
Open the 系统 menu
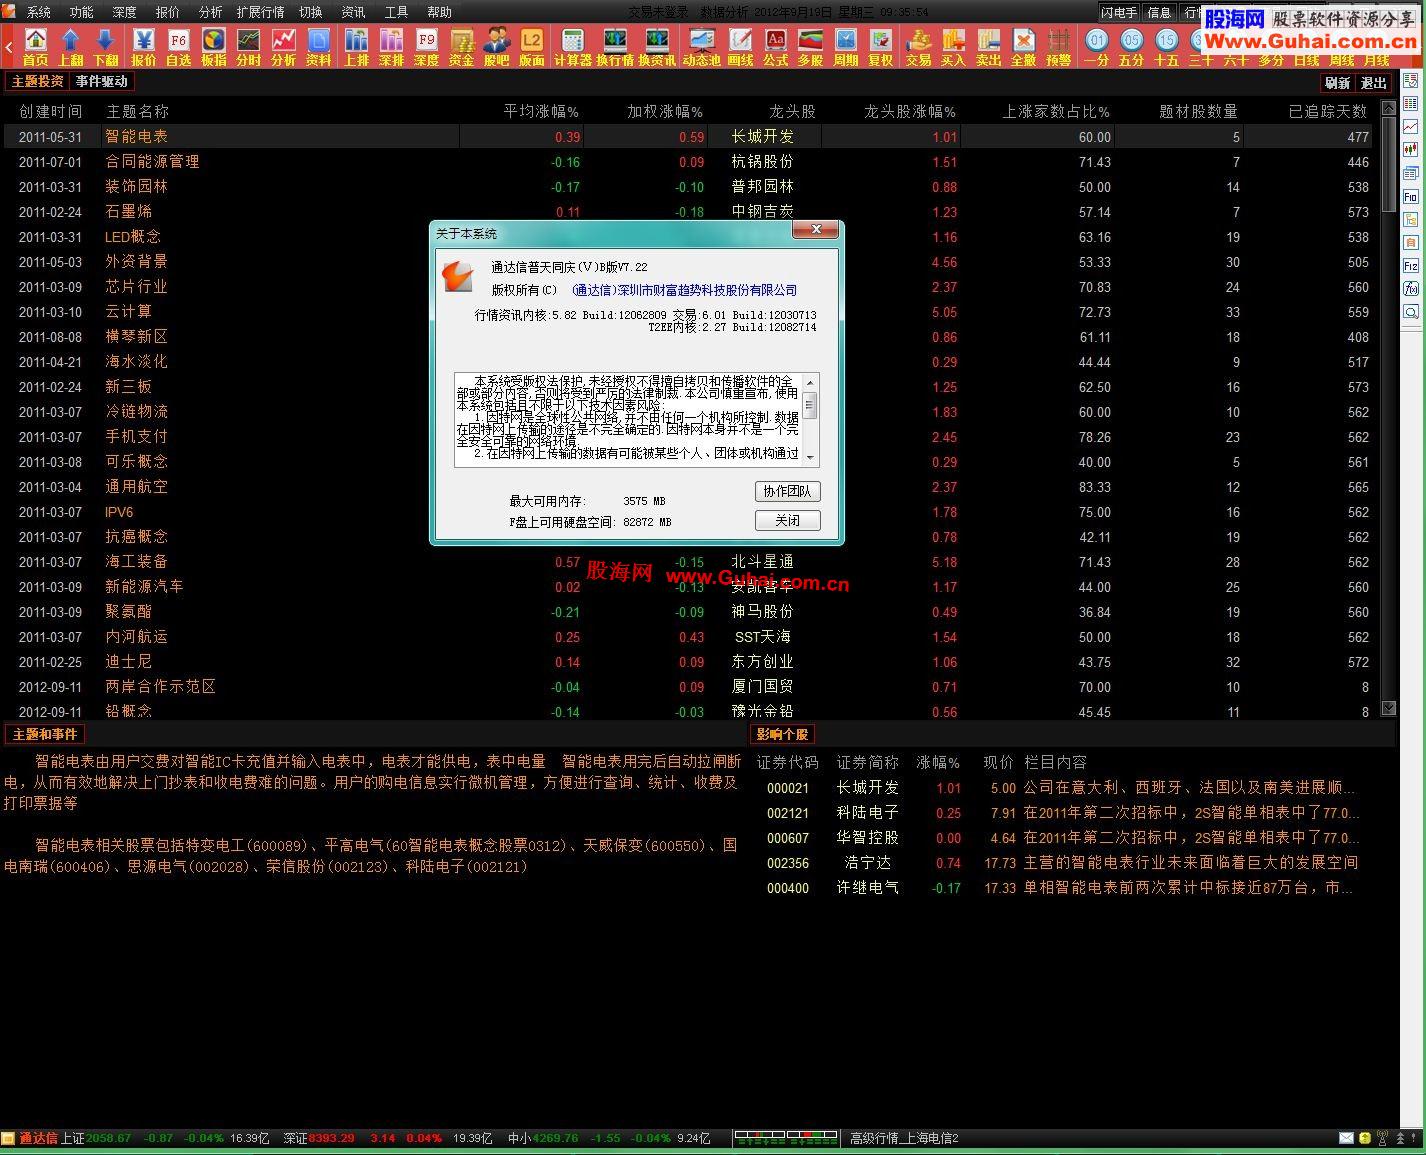39,12
